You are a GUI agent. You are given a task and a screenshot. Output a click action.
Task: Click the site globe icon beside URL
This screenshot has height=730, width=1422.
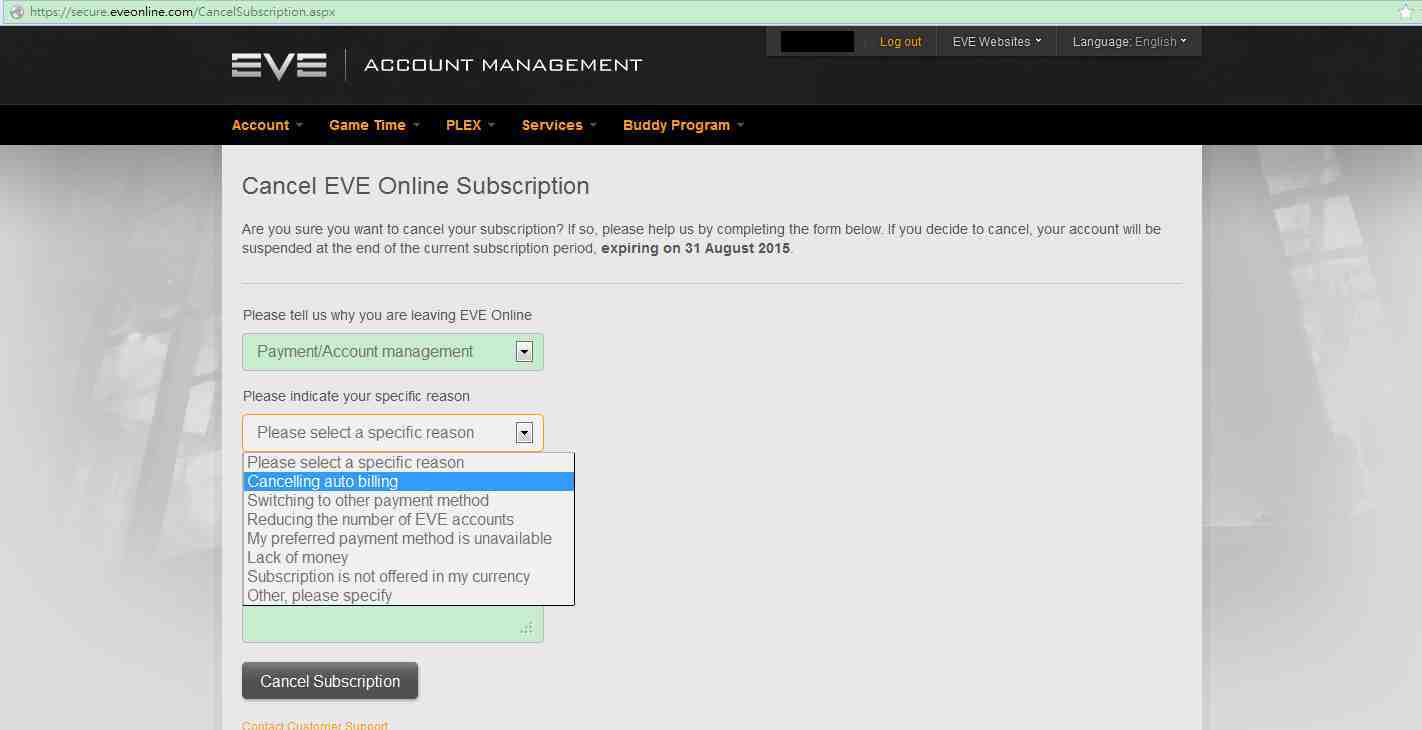click(x=15, y=12)
